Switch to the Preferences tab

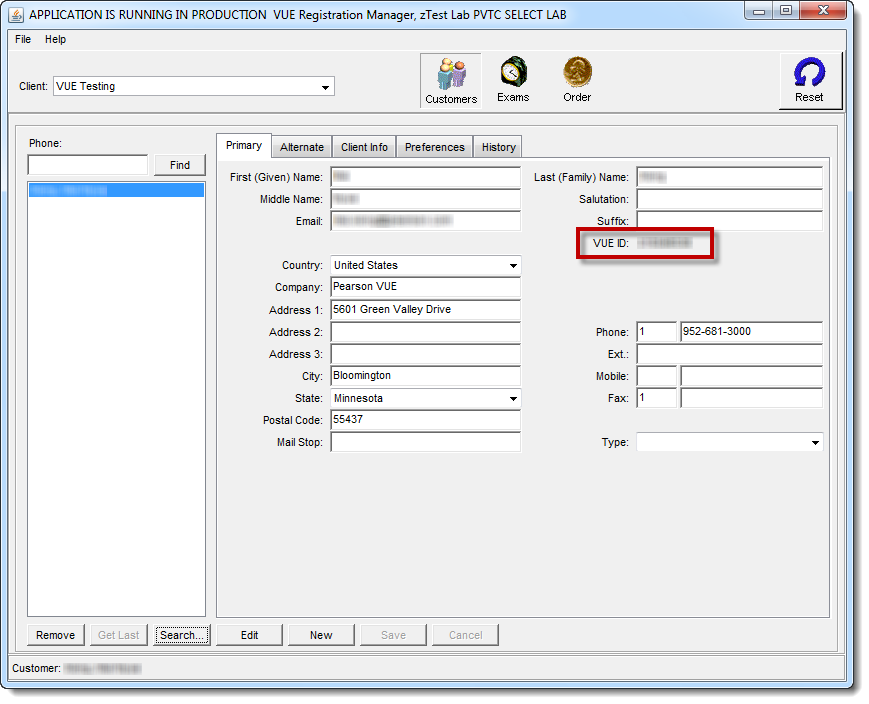(434, 147)
